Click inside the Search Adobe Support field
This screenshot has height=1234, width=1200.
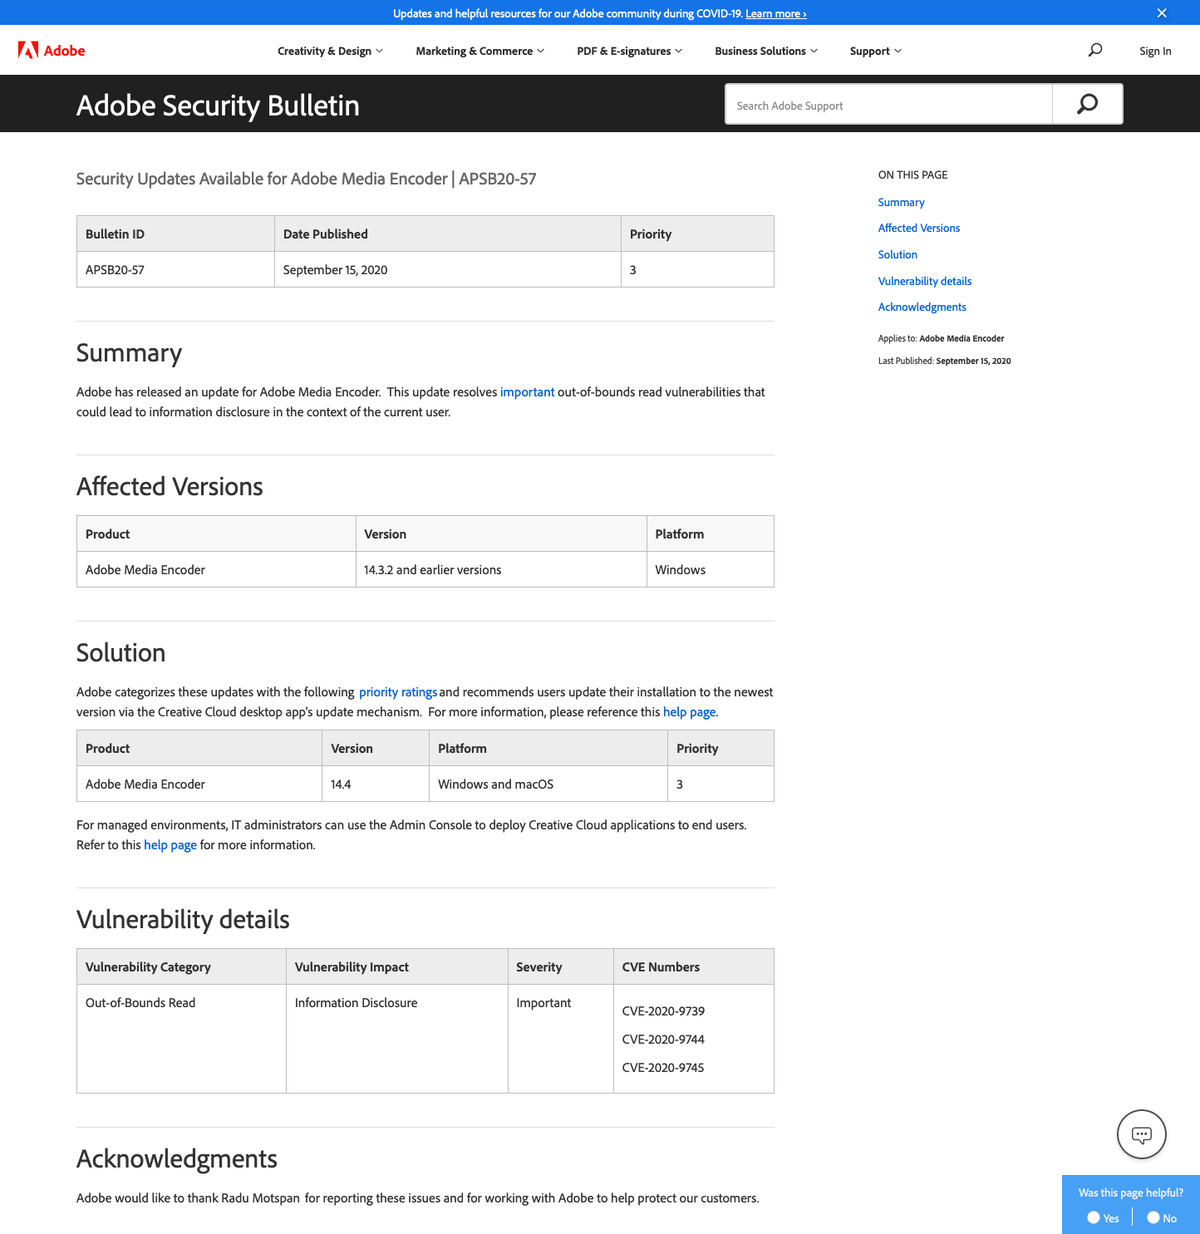(x=889, y=104)
